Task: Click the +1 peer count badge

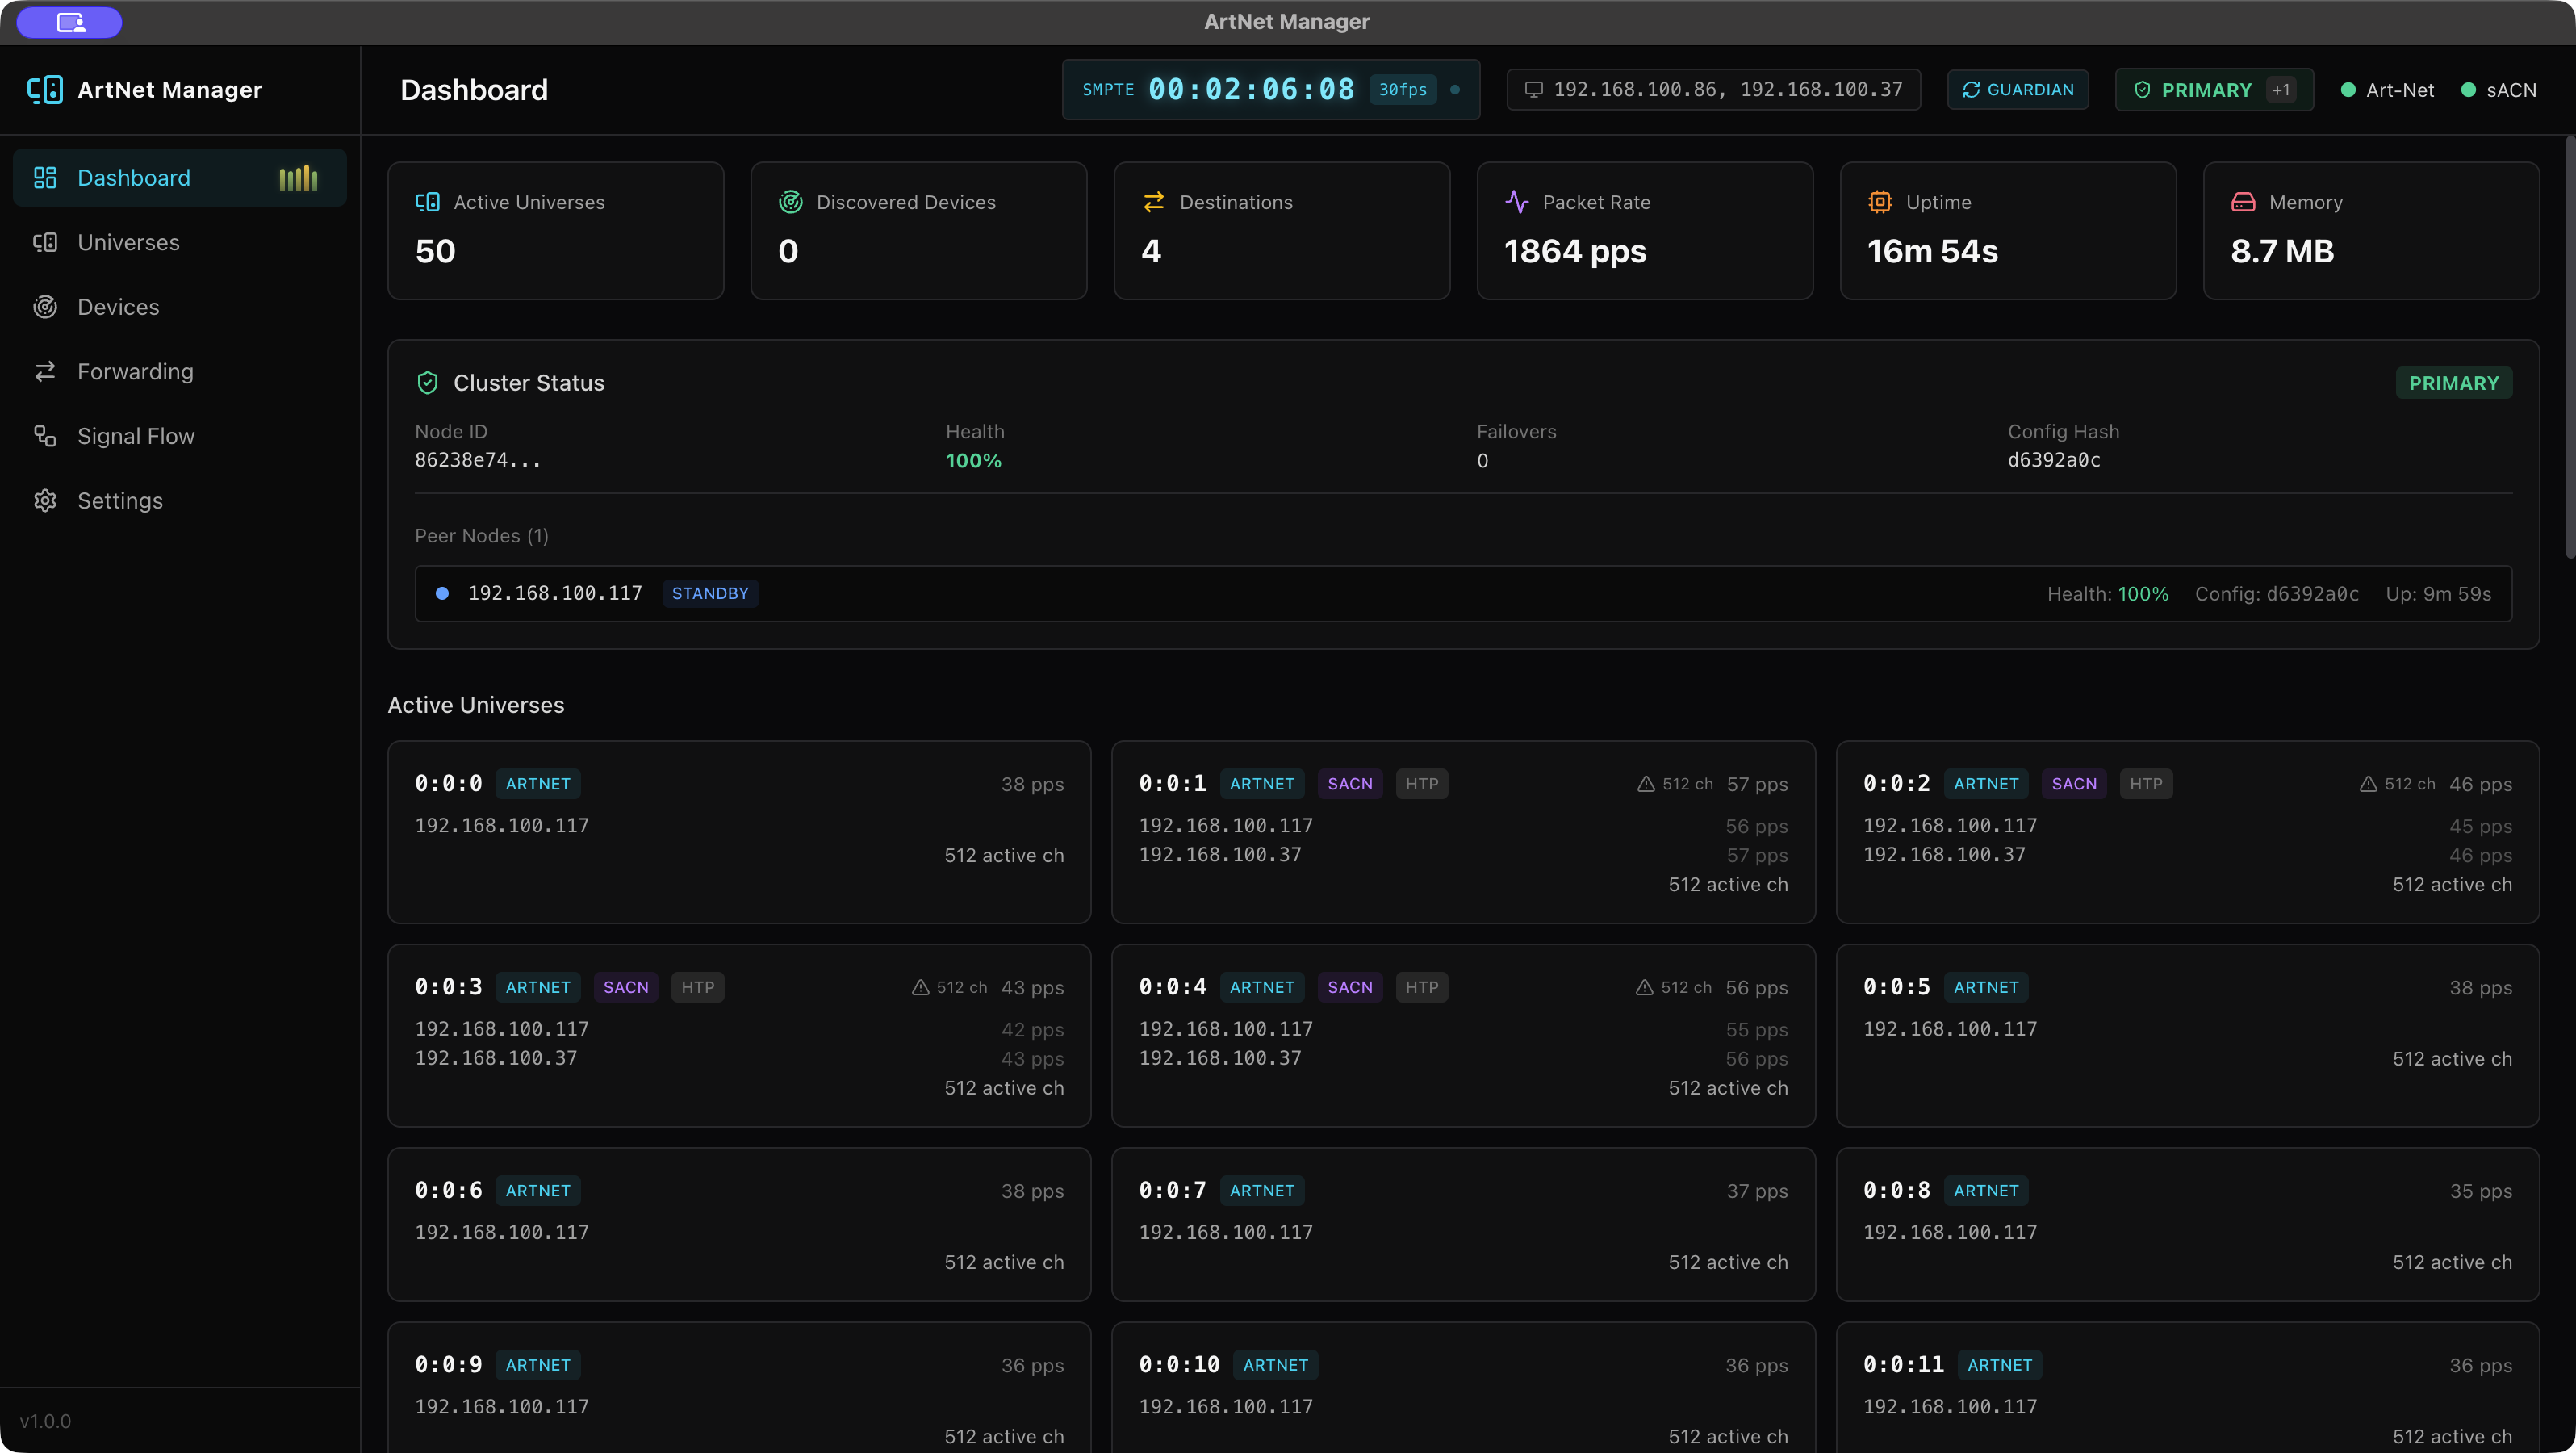Action: (x=2280, y=90)
